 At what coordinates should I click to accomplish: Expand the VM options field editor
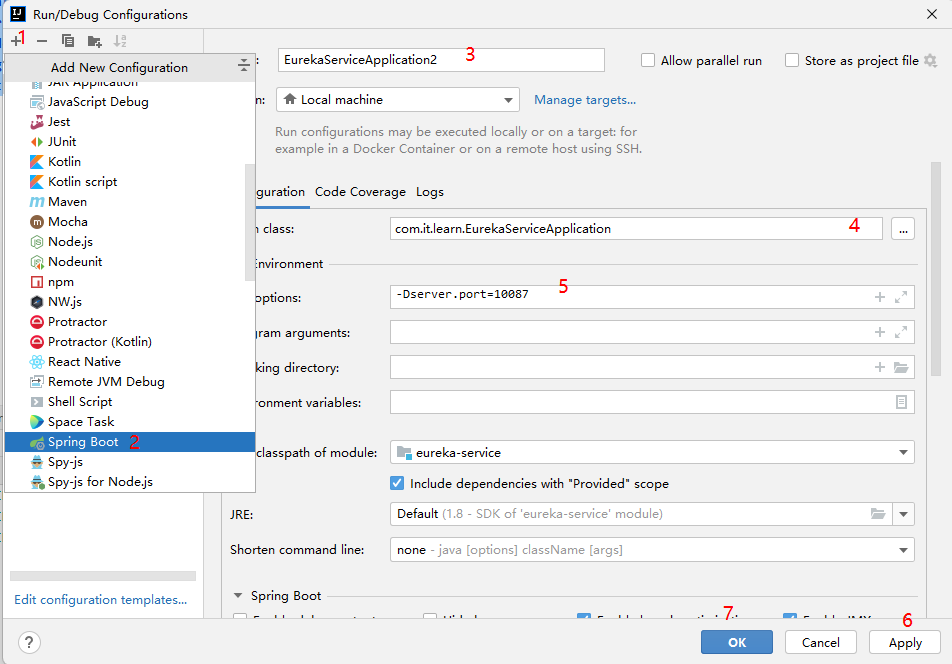click(901, 297)
